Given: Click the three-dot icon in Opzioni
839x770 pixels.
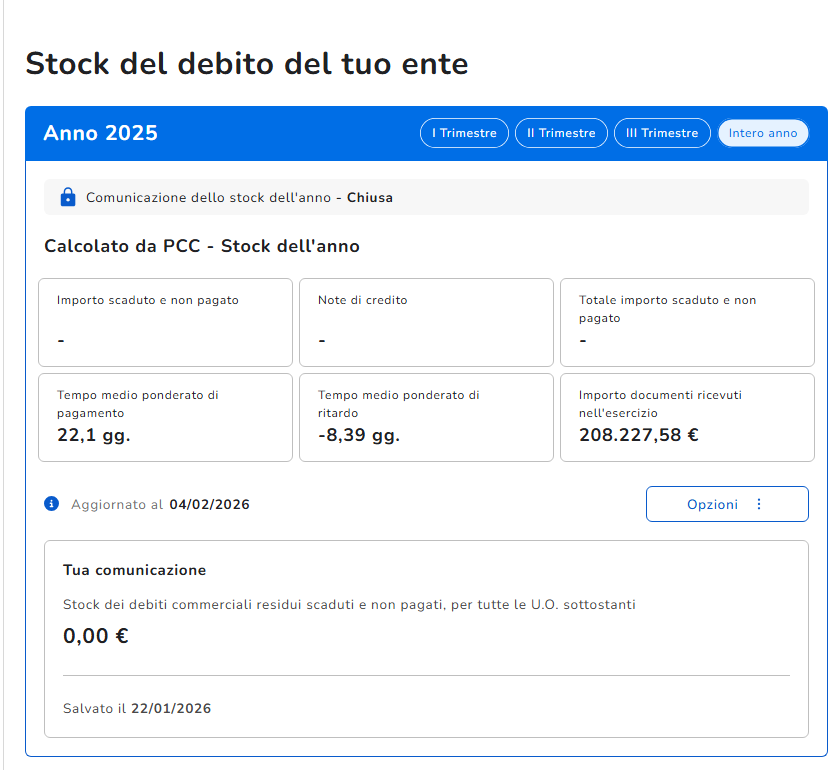Looking at the screenshot, I should tap(759, 504).
